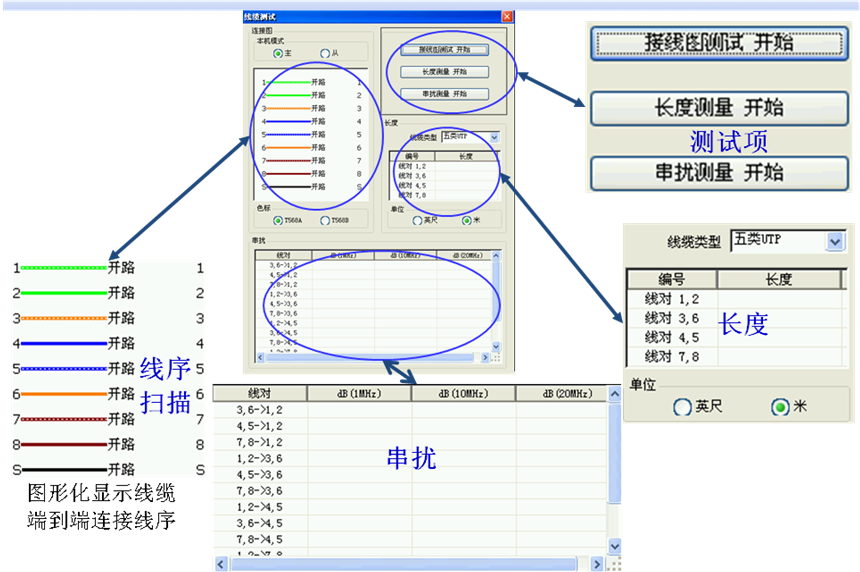860x572 pixels.
Task: Select 英尺 unit in the enlarged length panel
Action: pyautogui.click(x=683, y=407)
